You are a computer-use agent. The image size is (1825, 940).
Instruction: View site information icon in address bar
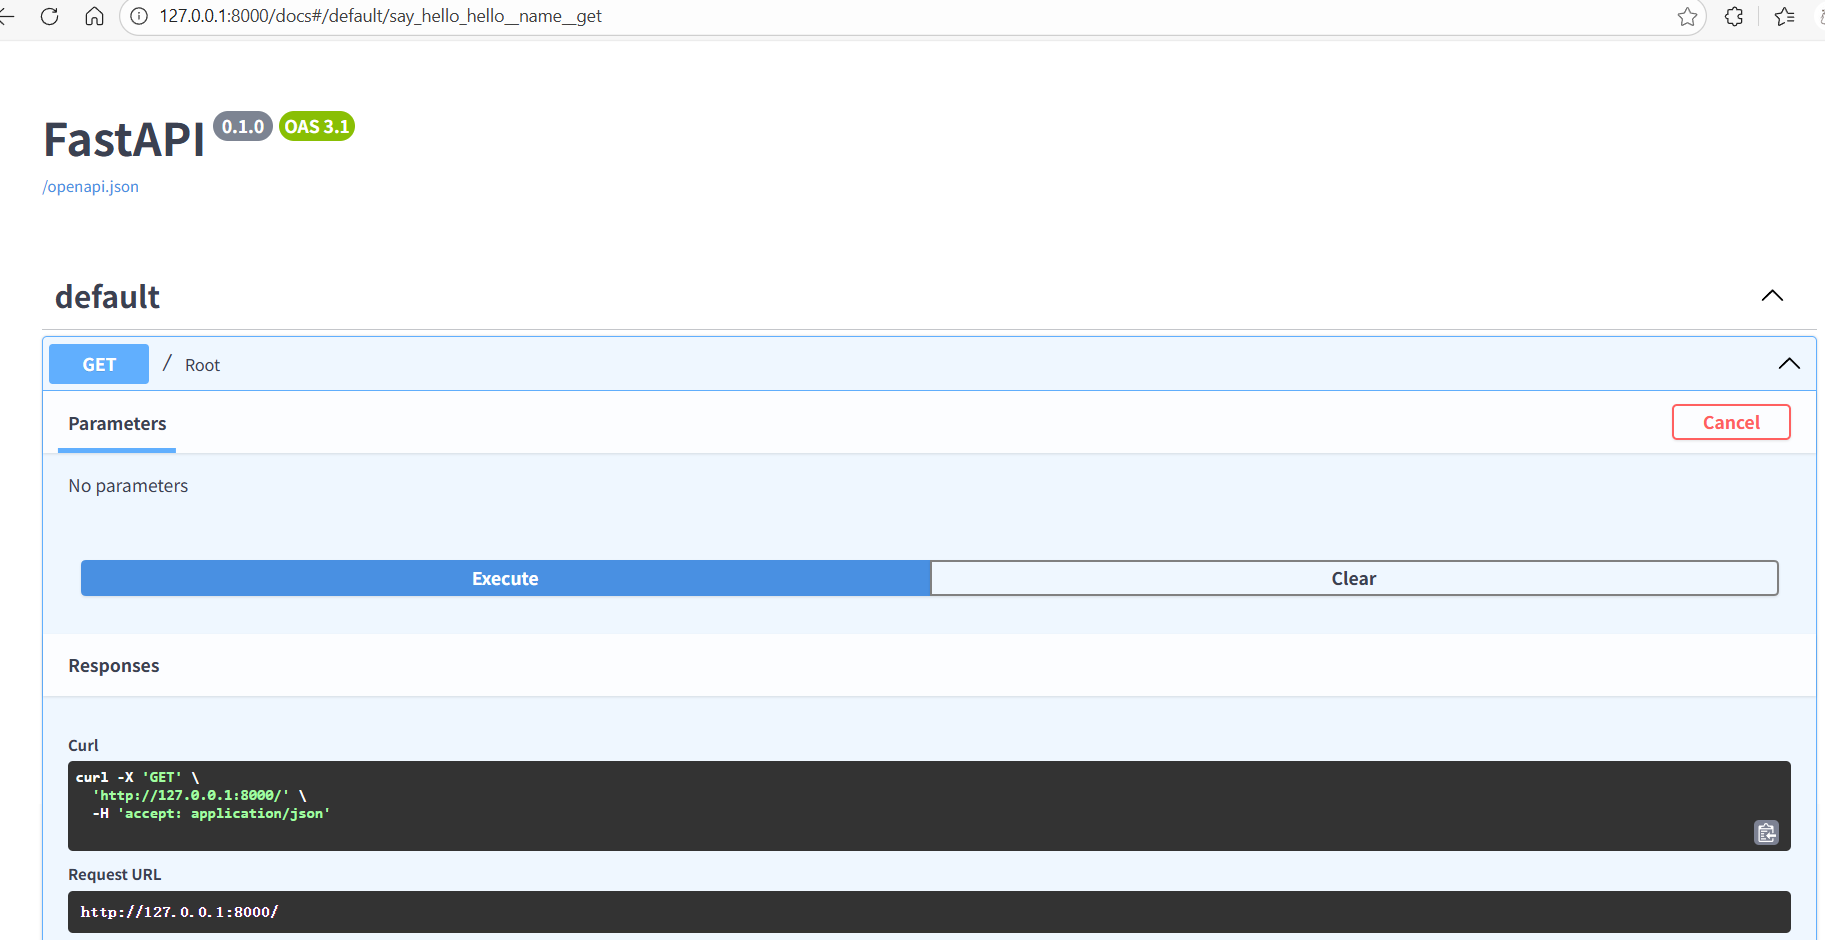139,16
